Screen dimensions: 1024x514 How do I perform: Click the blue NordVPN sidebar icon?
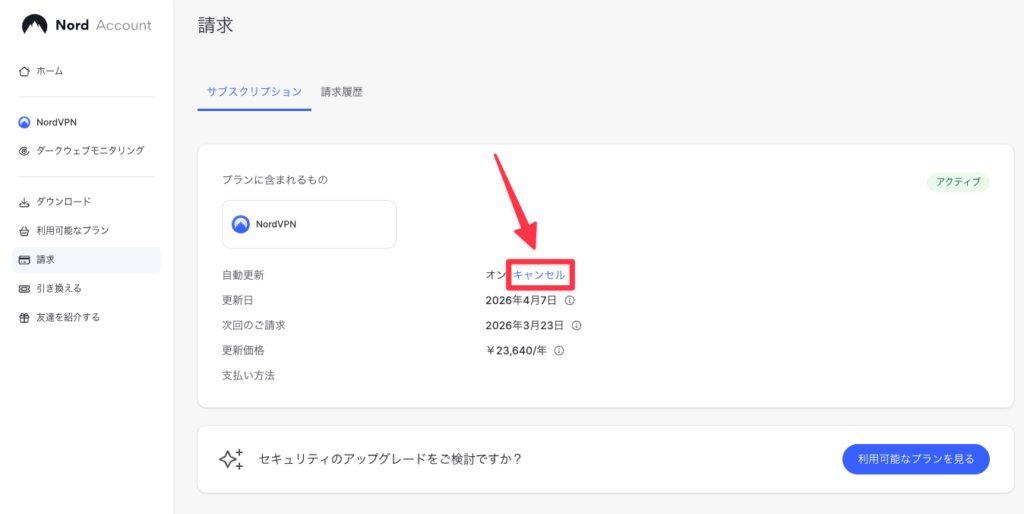[x=24, y=122]
